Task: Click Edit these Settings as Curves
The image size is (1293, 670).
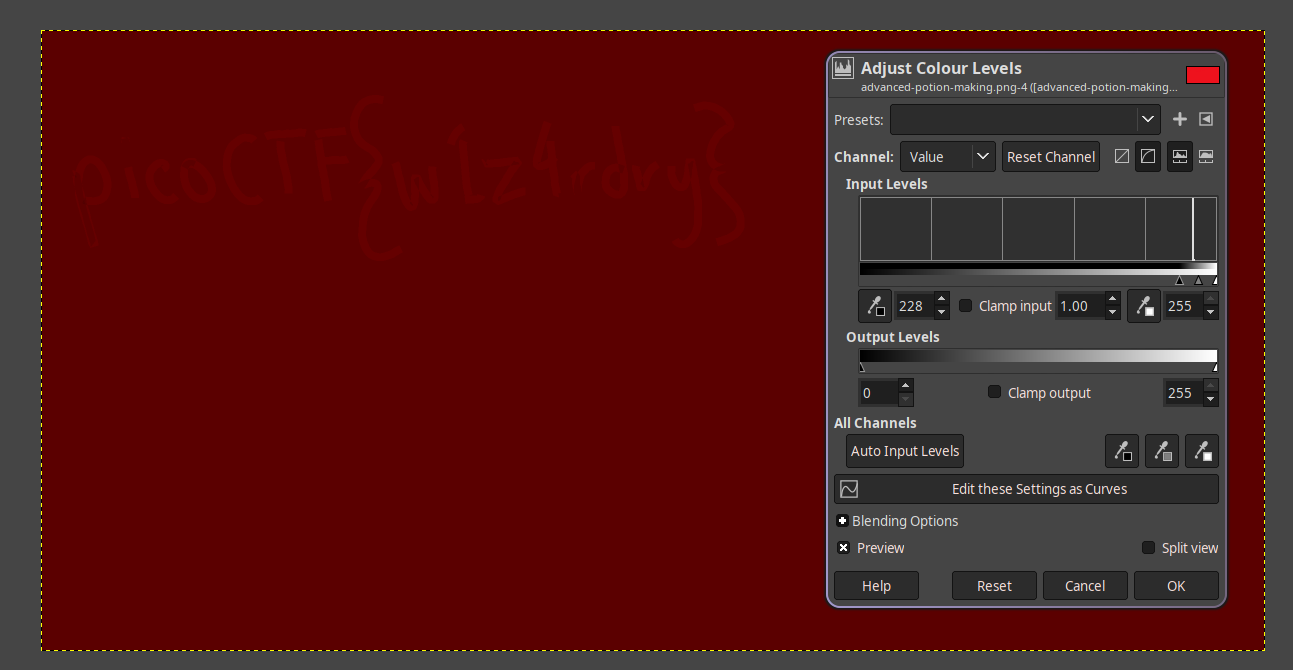Action: click(x=1026, y=489)
